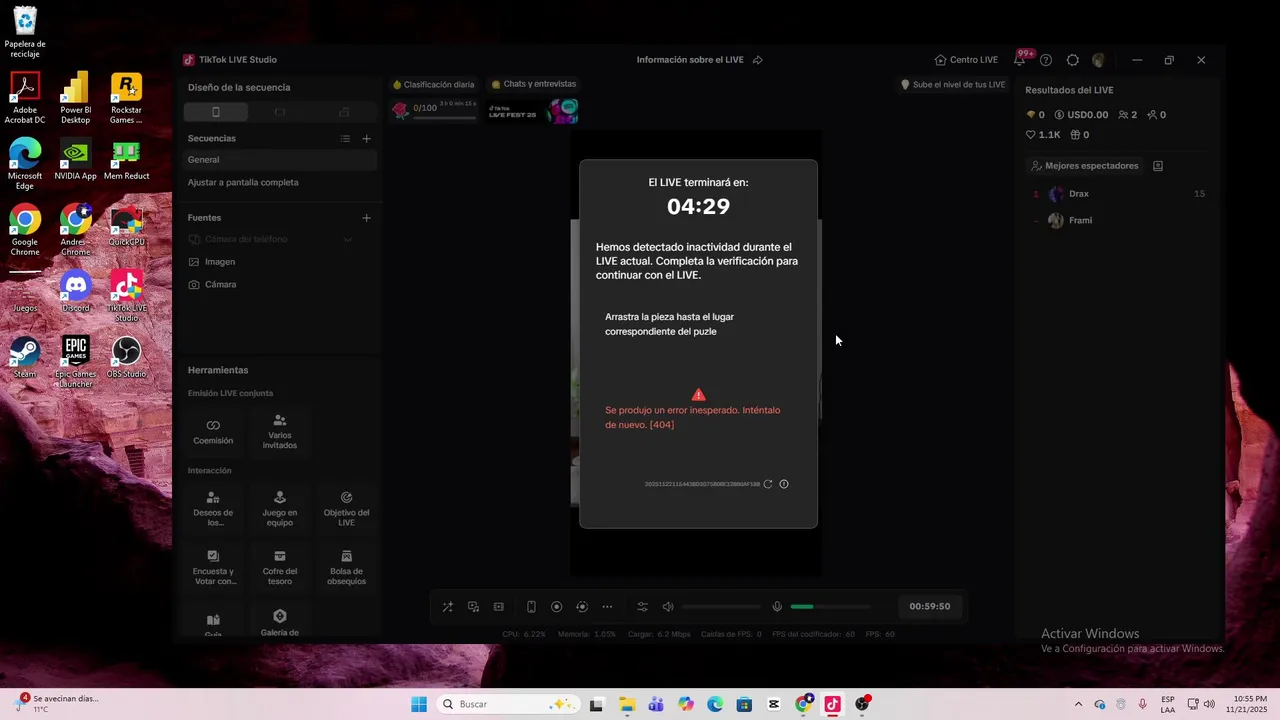Adjust the speaker volume slider
Screen dimensions: 1280x720
click(722, 607)
